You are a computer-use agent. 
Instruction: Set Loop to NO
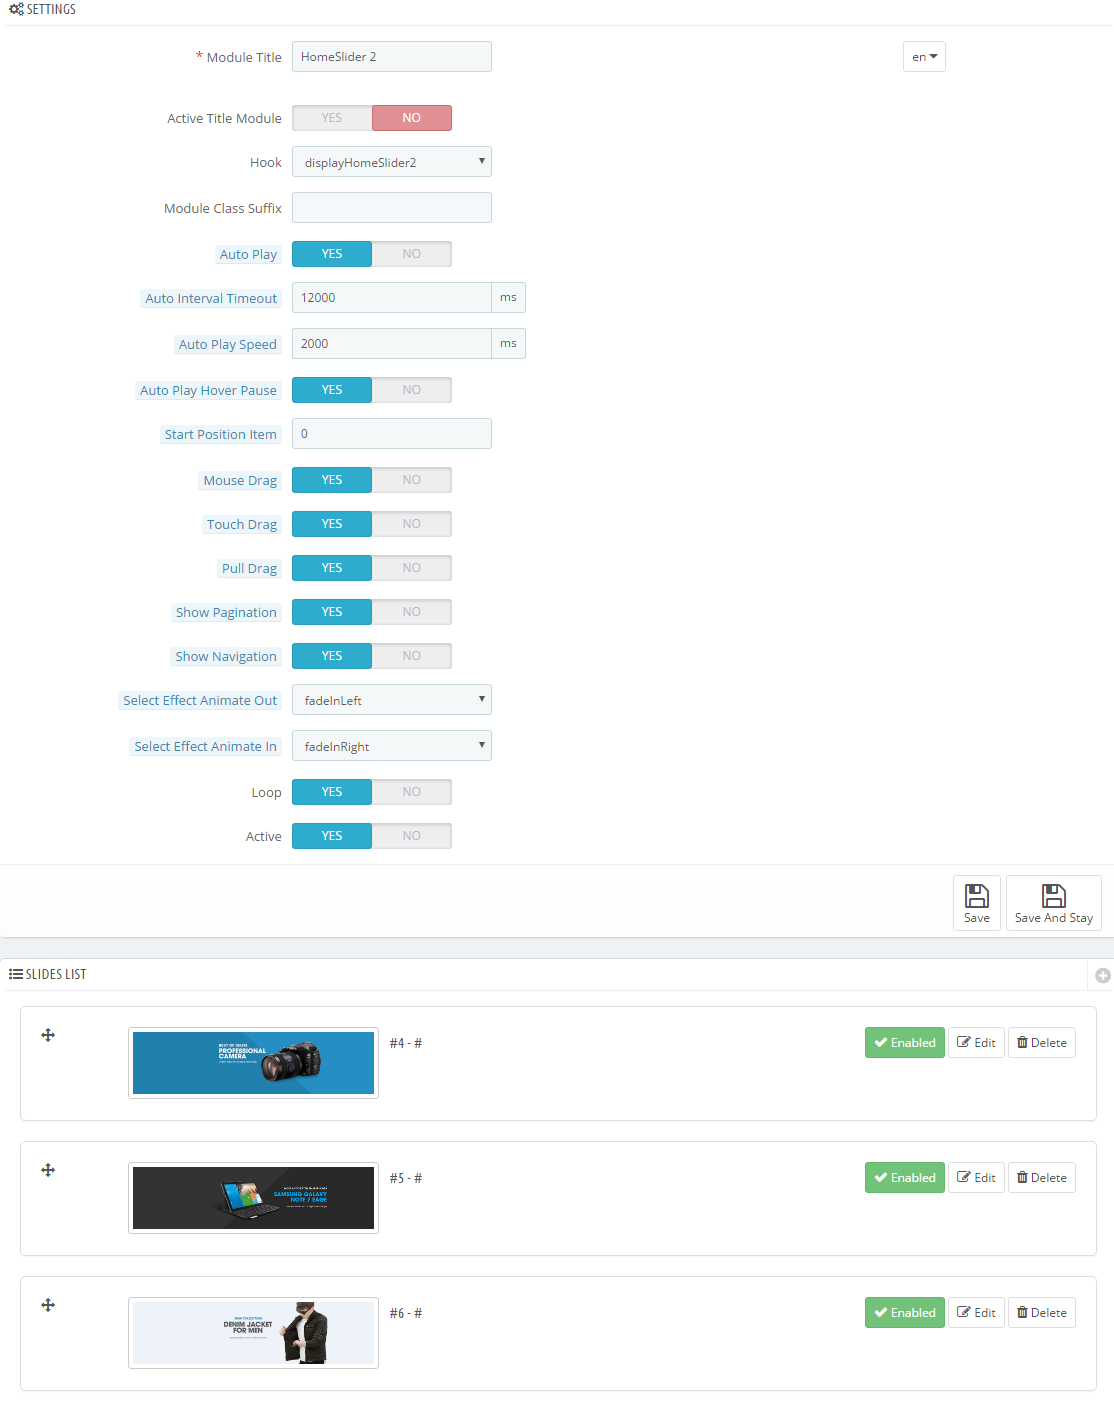[412, 792]
